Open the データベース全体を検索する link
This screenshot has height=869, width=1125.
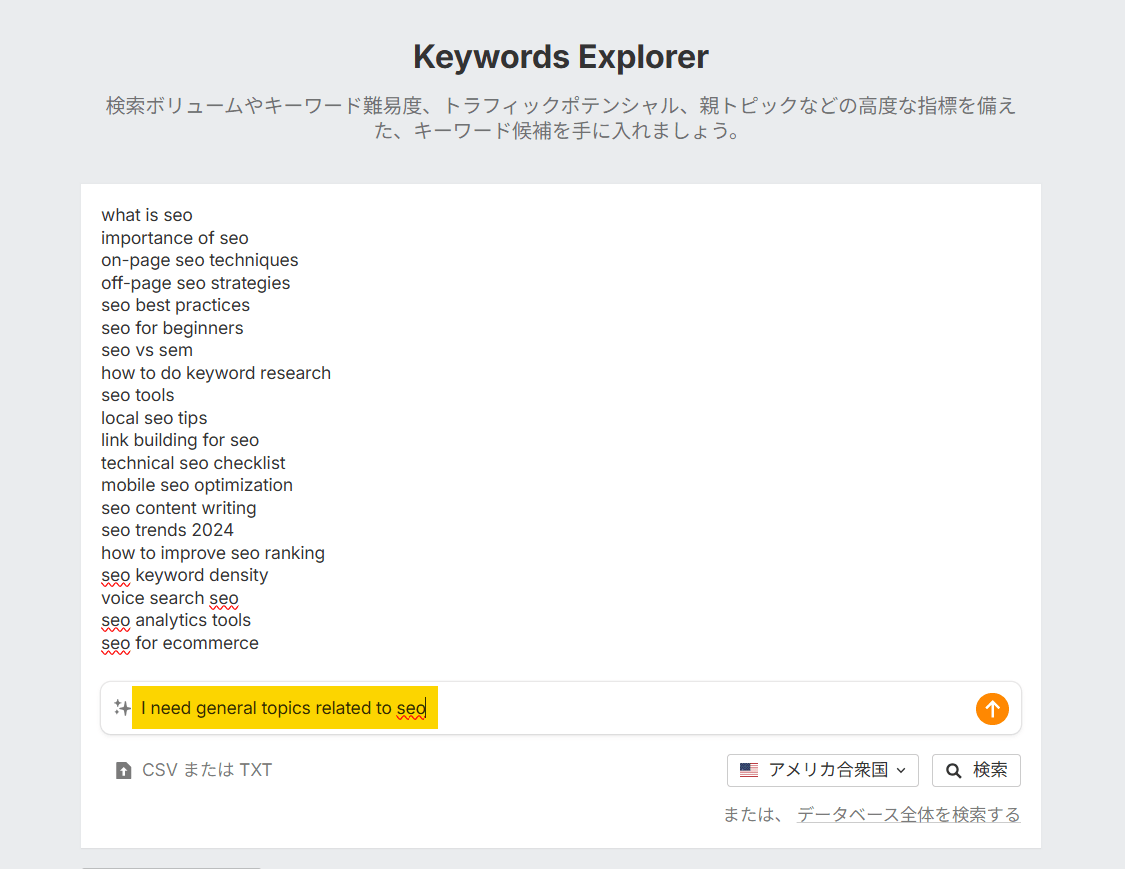coord(907,815)
